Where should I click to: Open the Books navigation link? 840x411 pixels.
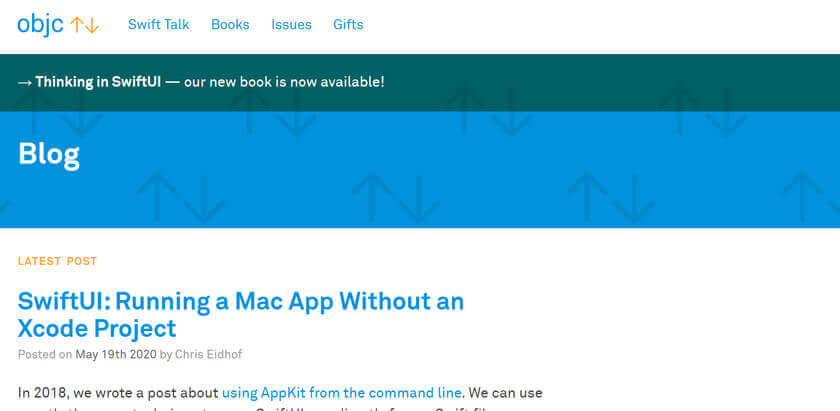(x=230, y=25)
